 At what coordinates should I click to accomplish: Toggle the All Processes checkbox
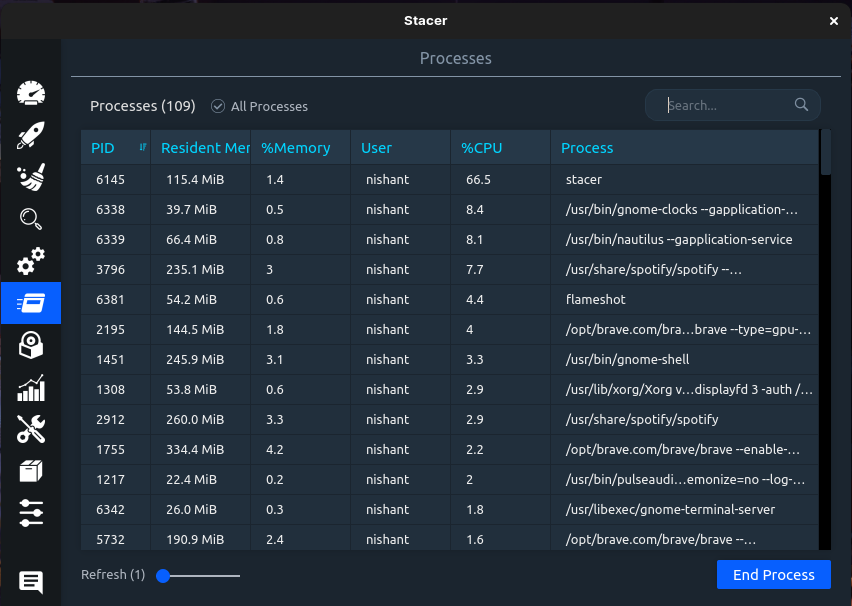tap(218, 106)
